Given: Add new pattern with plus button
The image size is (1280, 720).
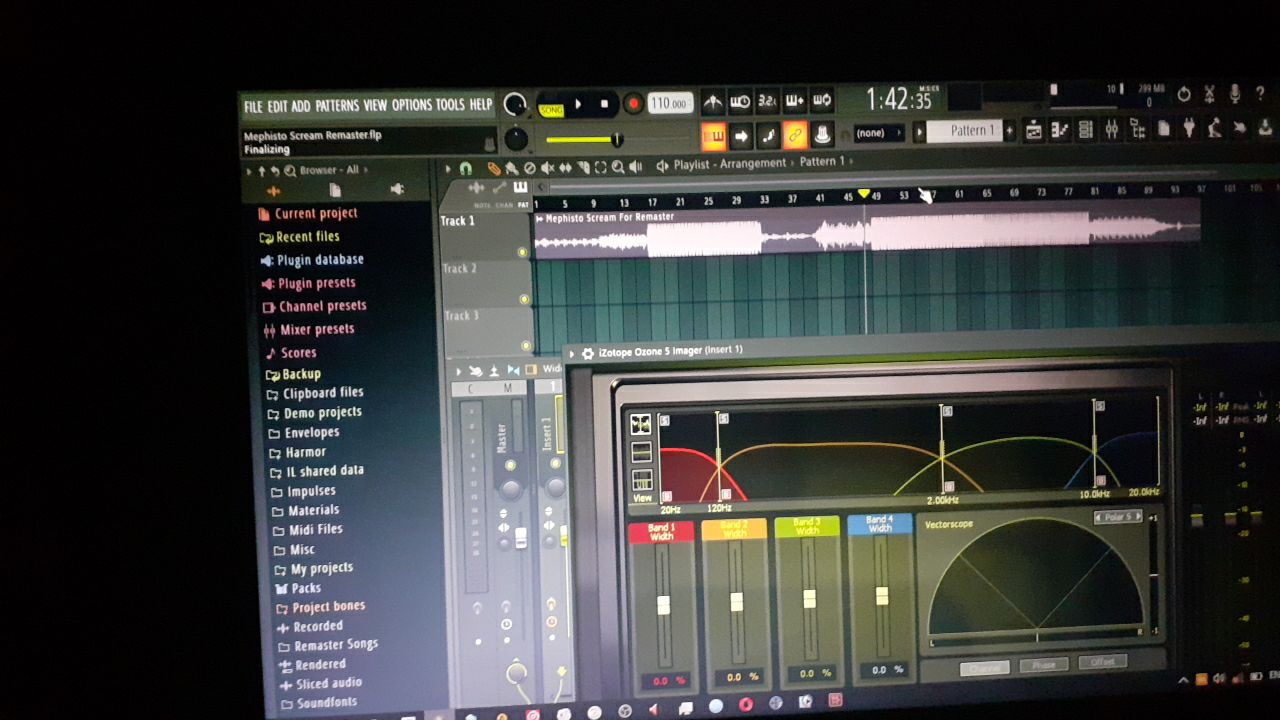Looking at the screenshot, I should (1009, 130).
